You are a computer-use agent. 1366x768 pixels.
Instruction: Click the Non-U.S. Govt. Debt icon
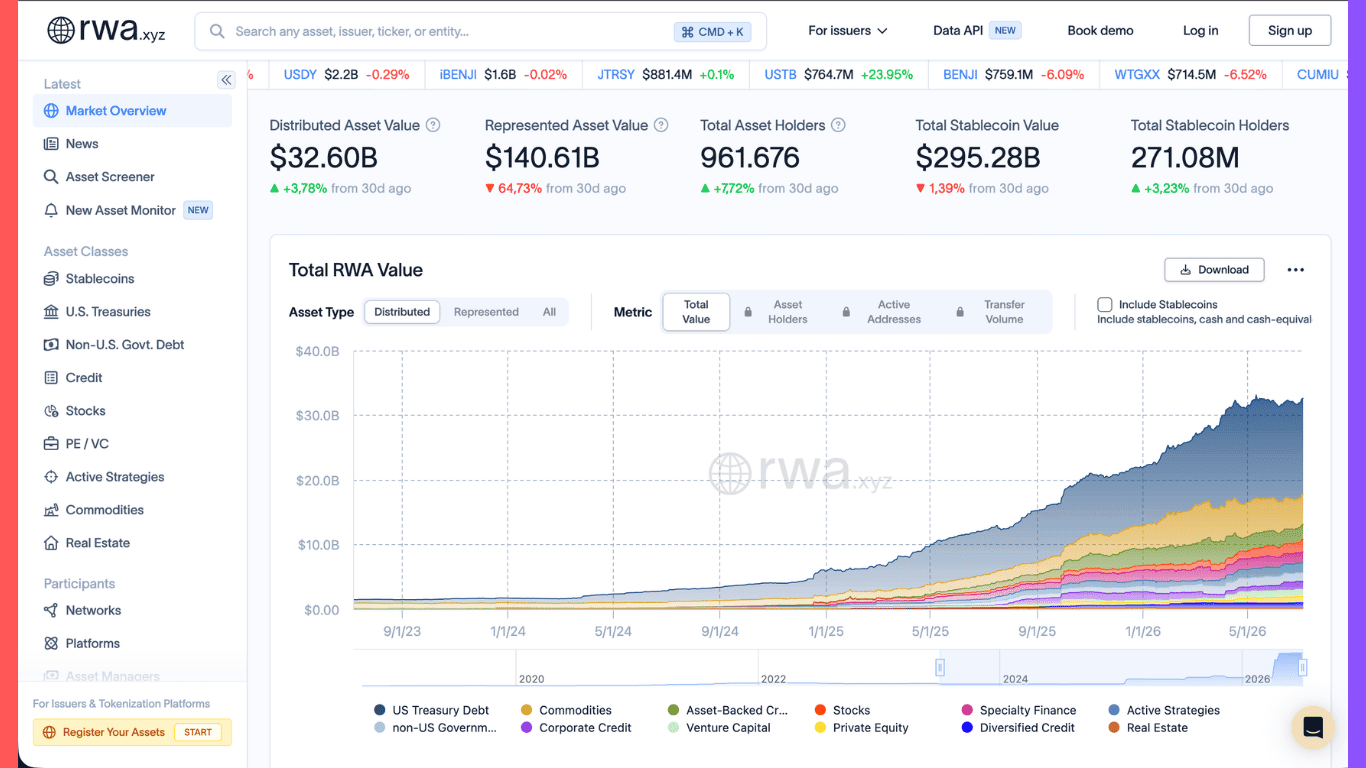(x=51, y=345)
